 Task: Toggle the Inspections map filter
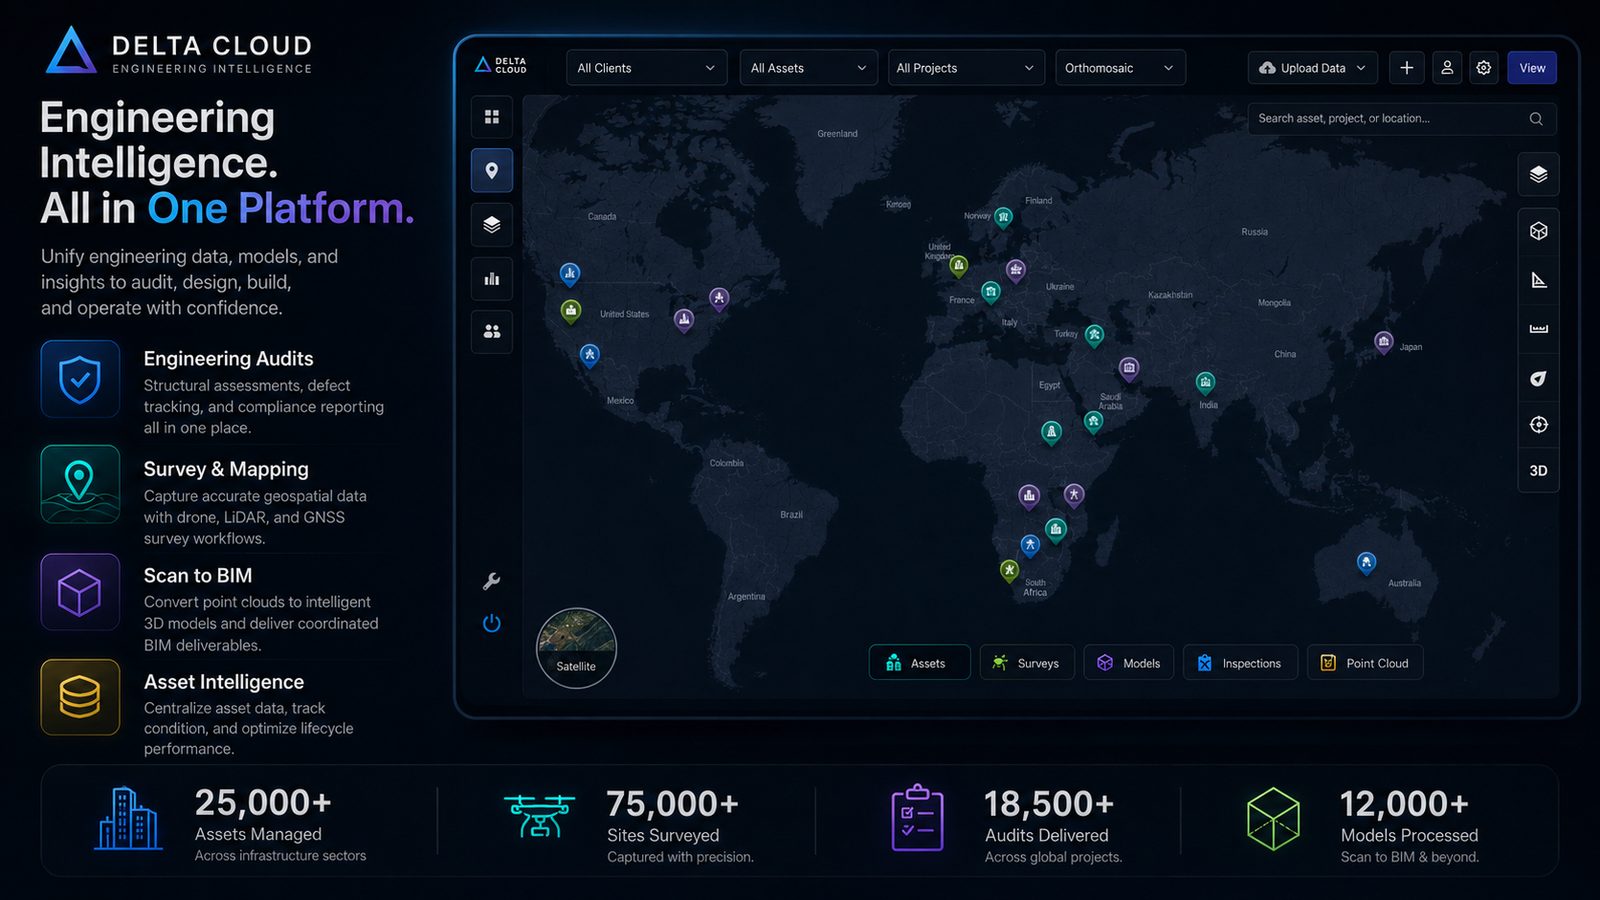(x=1240, y=663)
